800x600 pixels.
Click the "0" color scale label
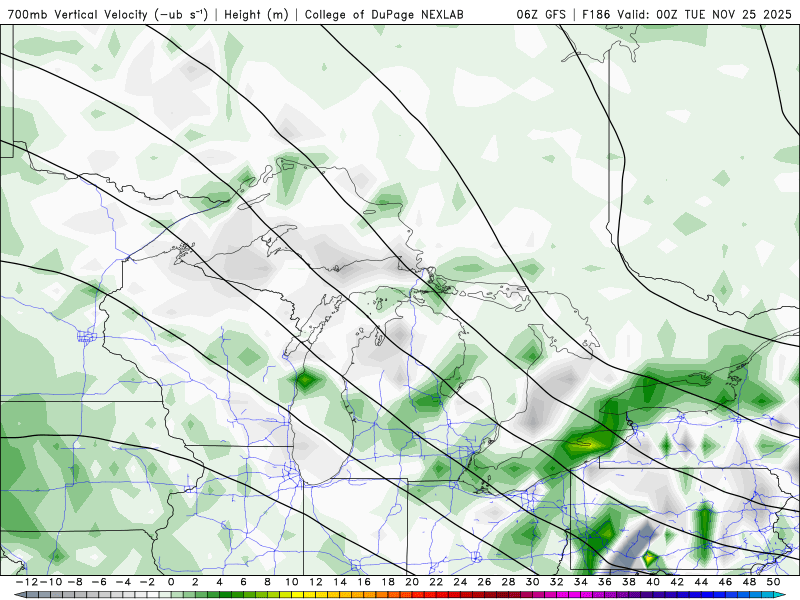click(x=171, y=582)
